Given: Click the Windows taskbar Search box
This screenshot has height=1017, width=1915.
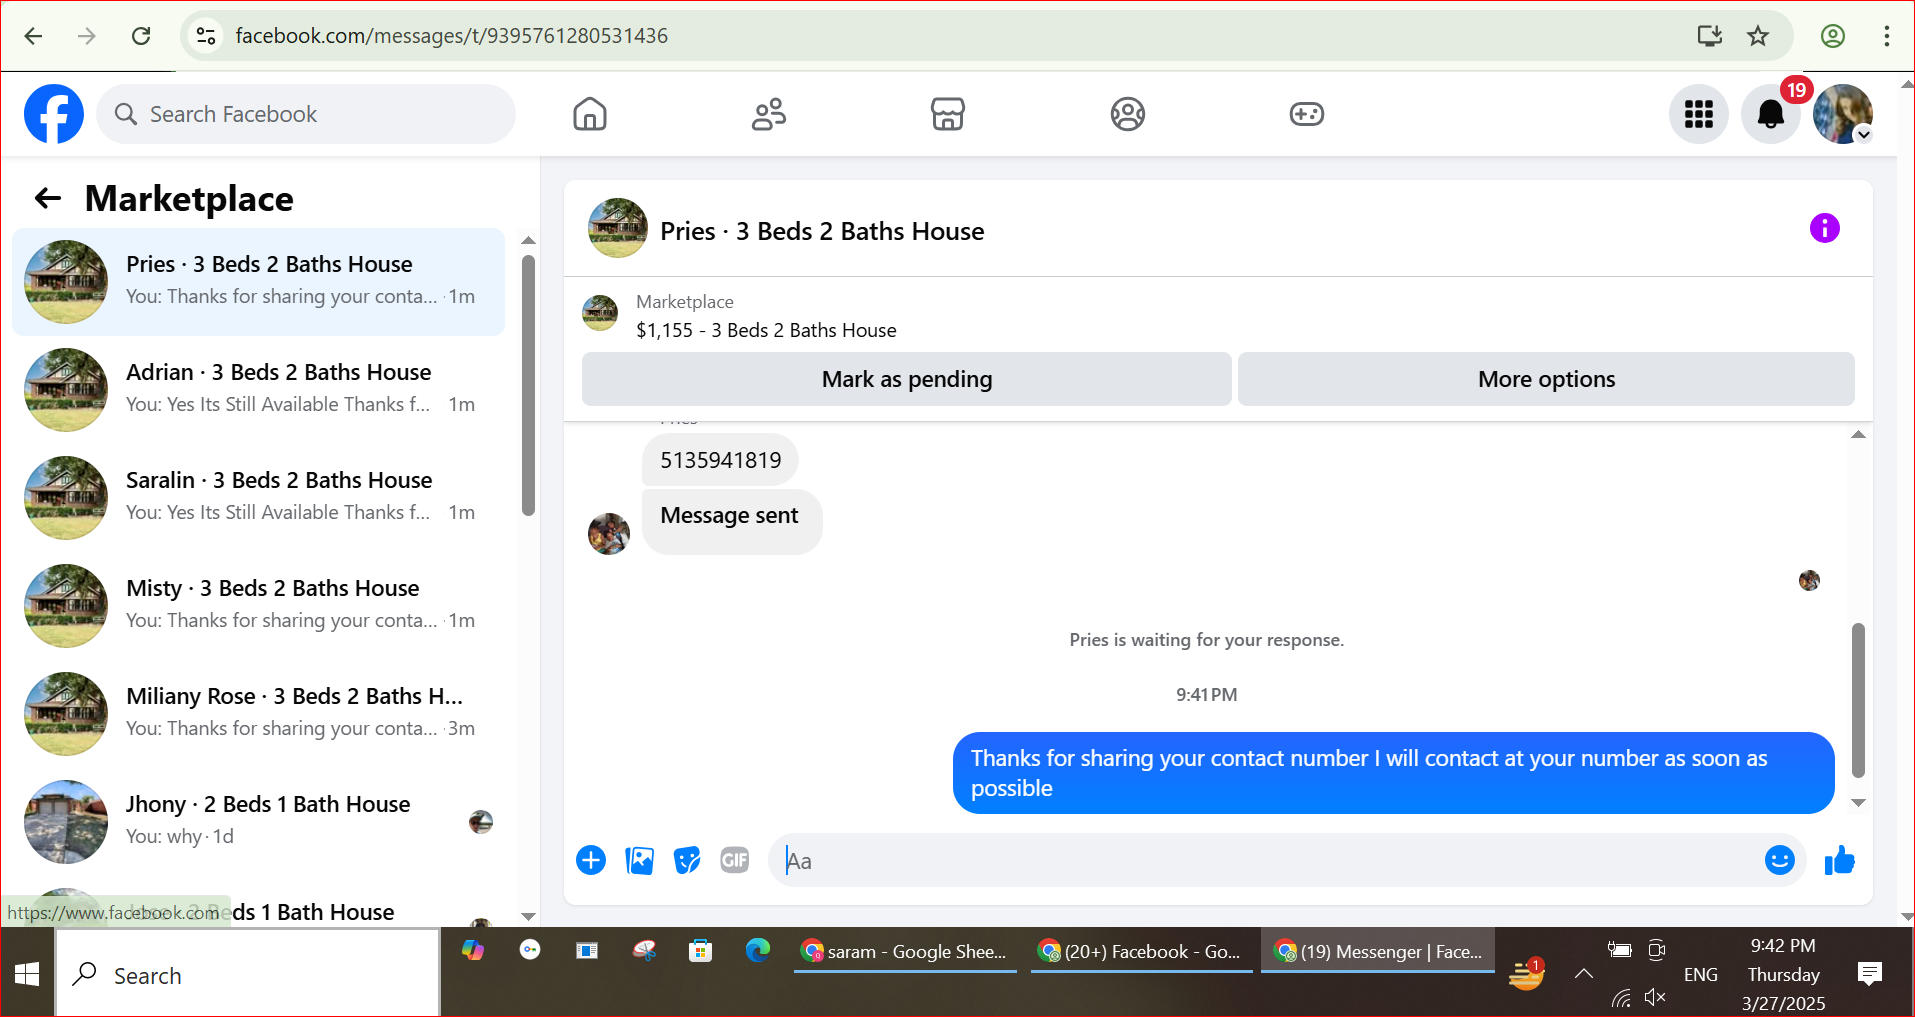Looking at the screenshot, I should (x=248, y=975).
